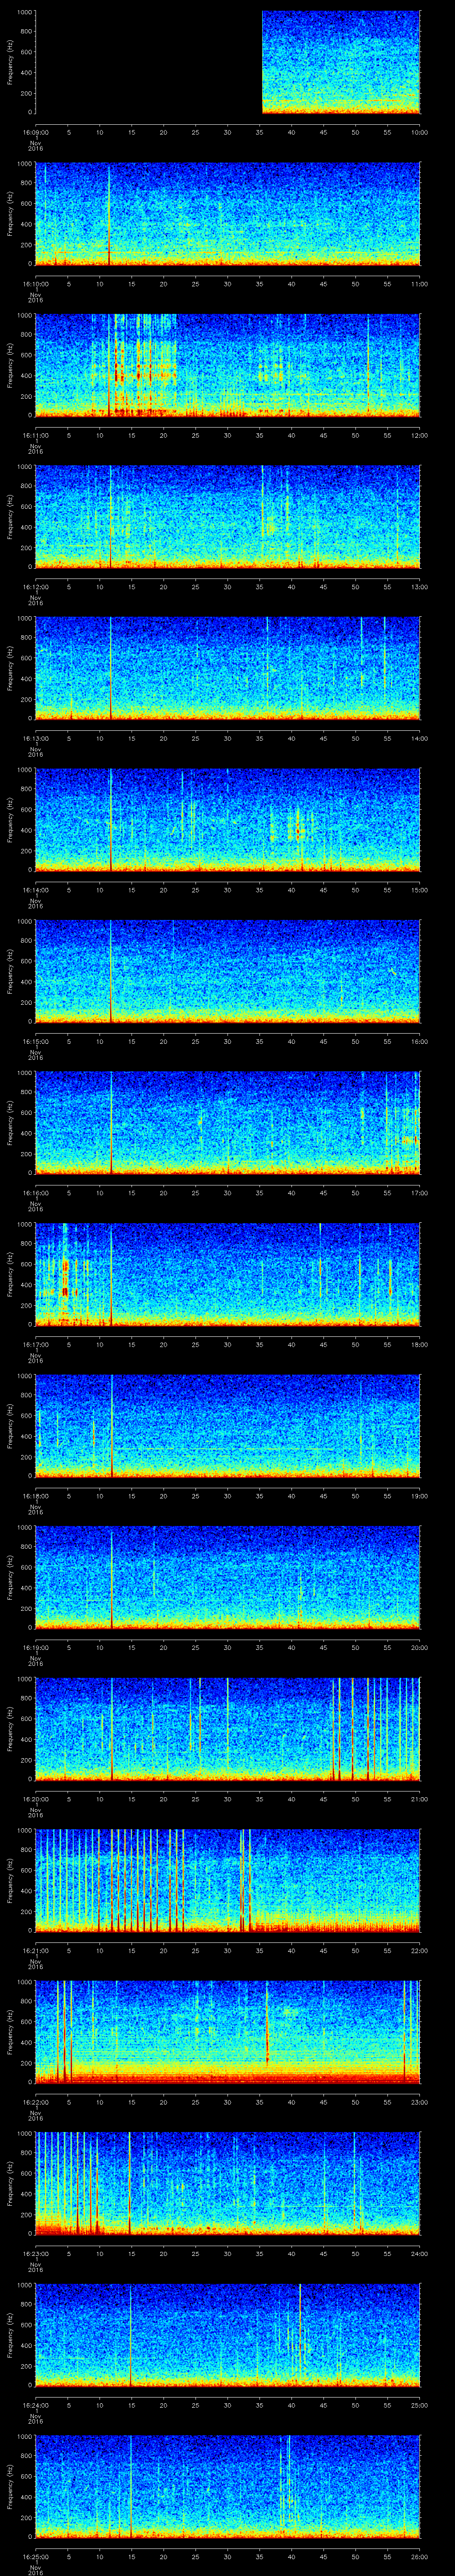Select the spectrogram panel starting at 16:20:00

228,1729
